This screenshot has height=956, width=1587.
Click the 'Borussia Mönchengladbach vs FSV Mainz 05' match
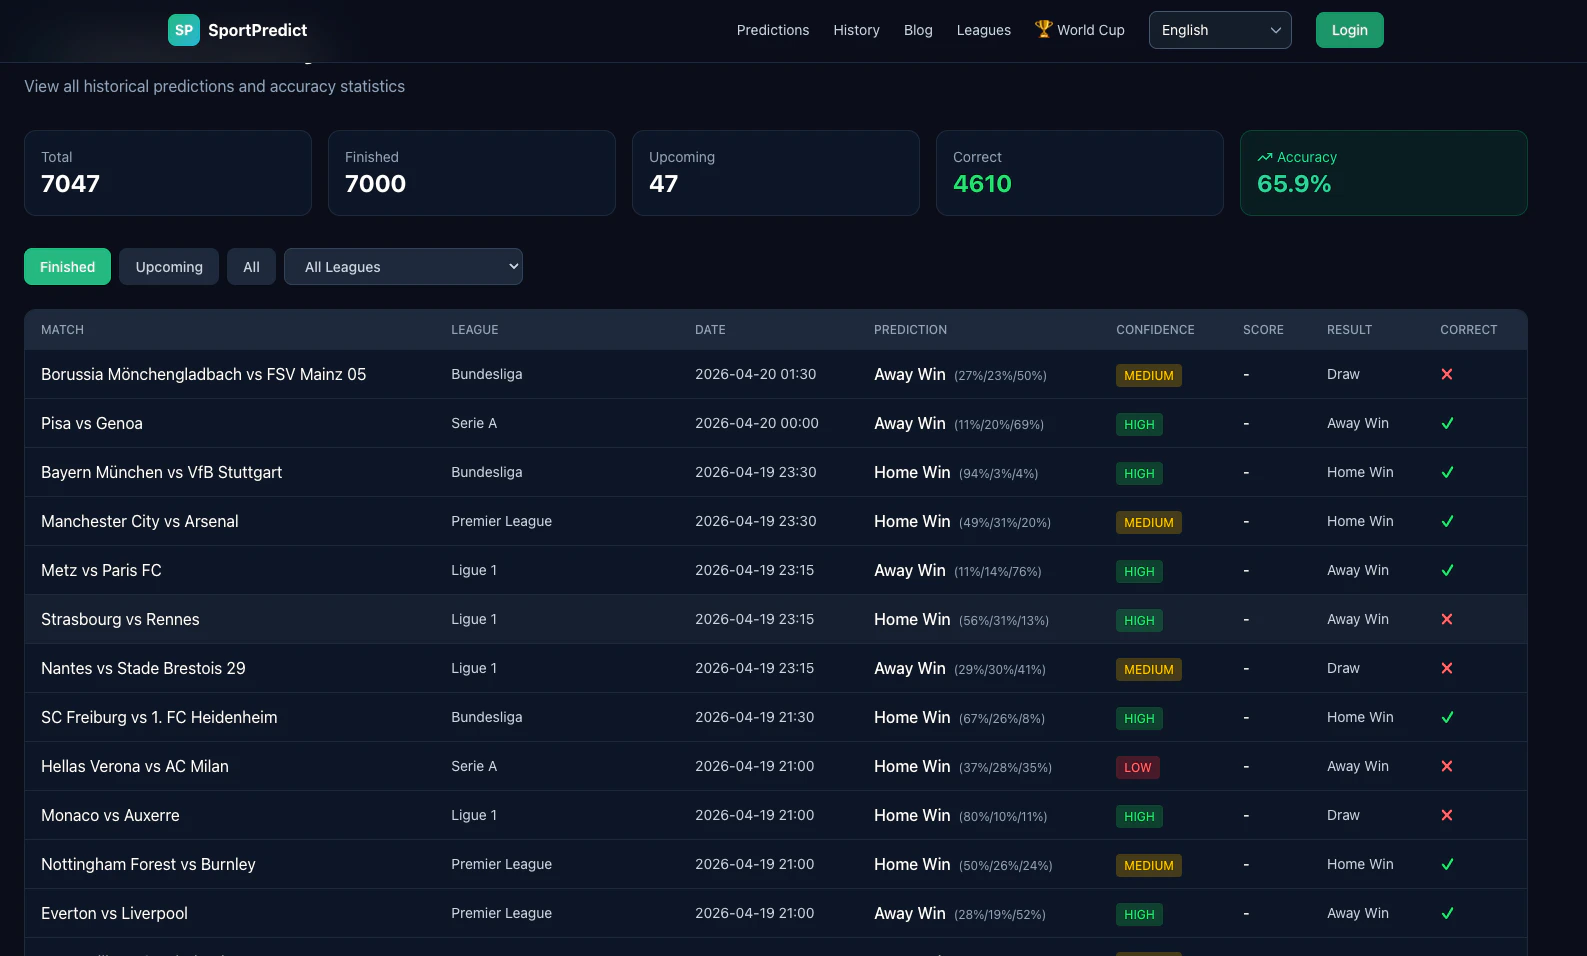tap(204, 374)
